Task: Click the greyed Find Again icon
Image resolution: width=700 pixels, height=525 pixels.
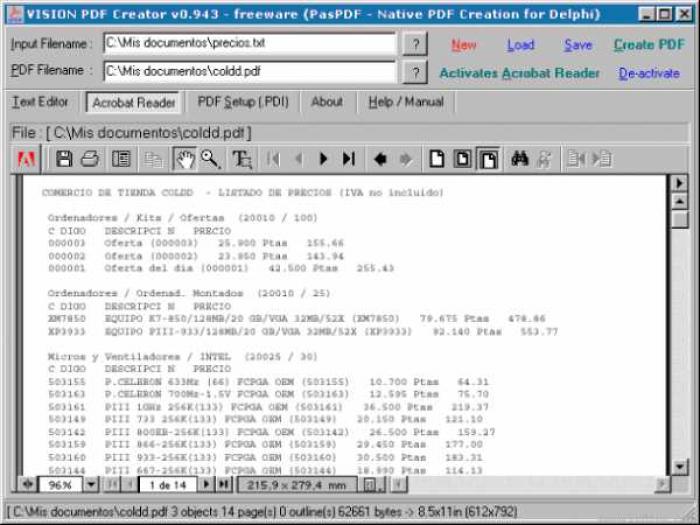Action: coord(544,159)
